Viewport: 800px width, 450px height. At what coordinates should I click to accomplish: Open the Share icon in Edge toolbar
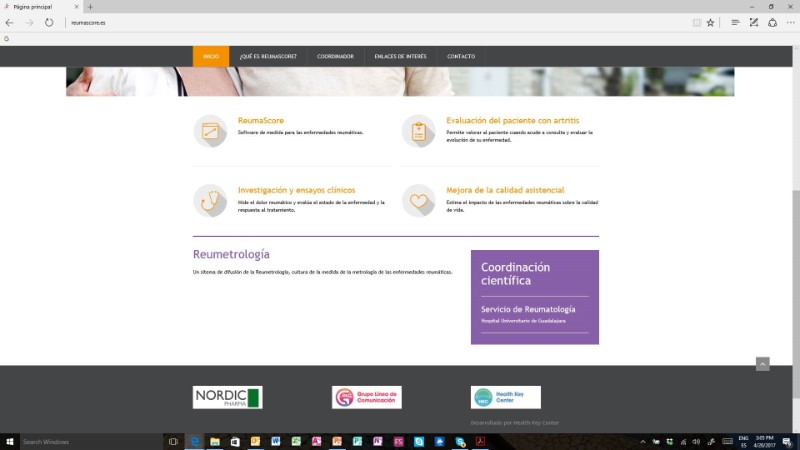pyautogui.click(x=772, y=22)
